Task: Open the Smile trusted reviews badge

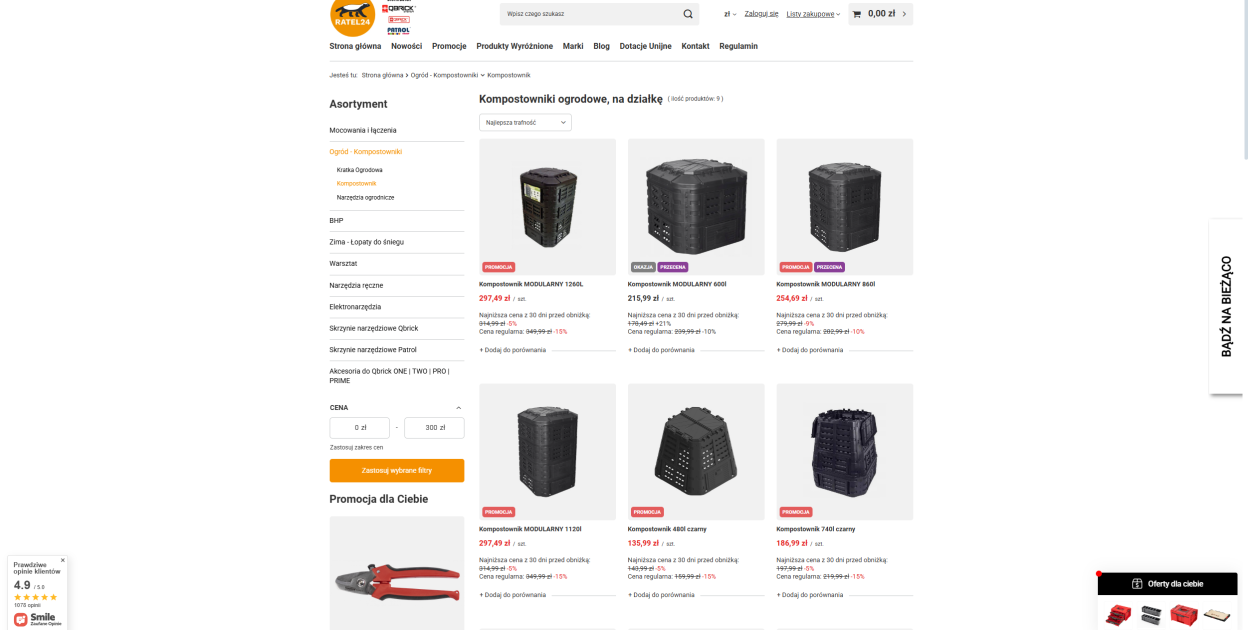Action: tap(37, 619)
